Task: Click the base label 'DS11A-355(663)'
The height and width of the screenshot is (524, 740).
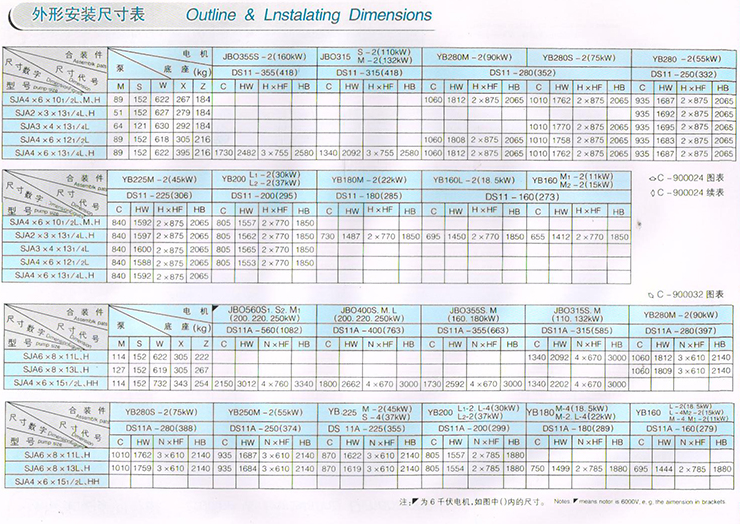Action: click(472, 330)
